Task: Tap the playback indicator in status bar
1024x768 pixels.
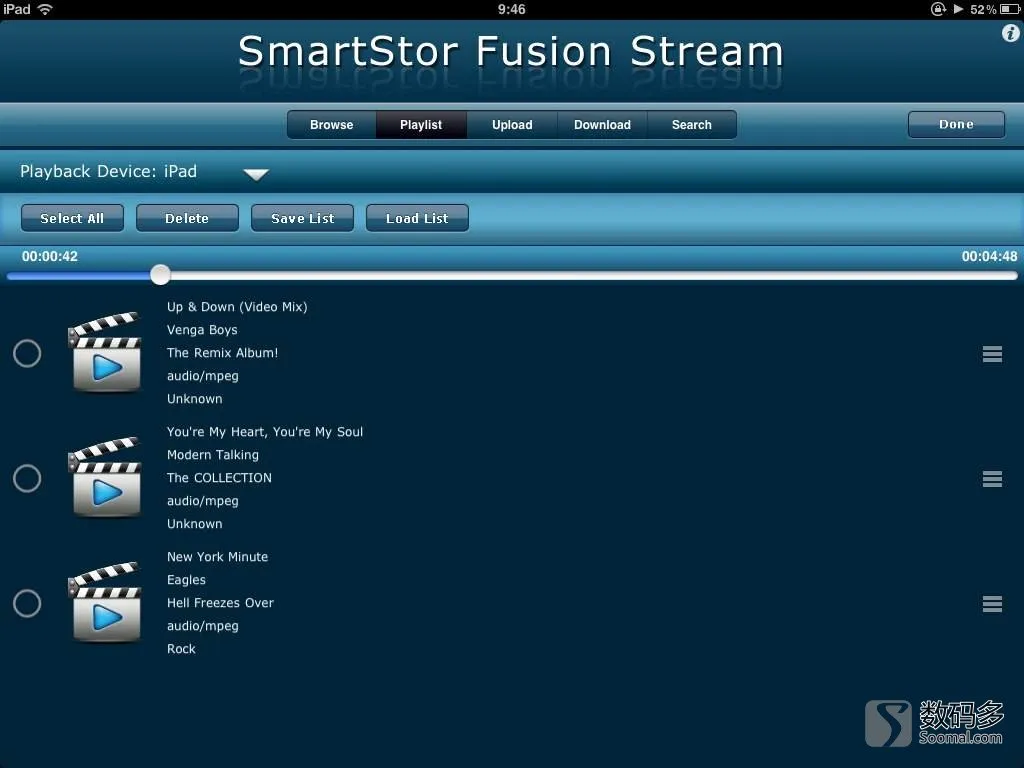Action: tap(958, 9)
